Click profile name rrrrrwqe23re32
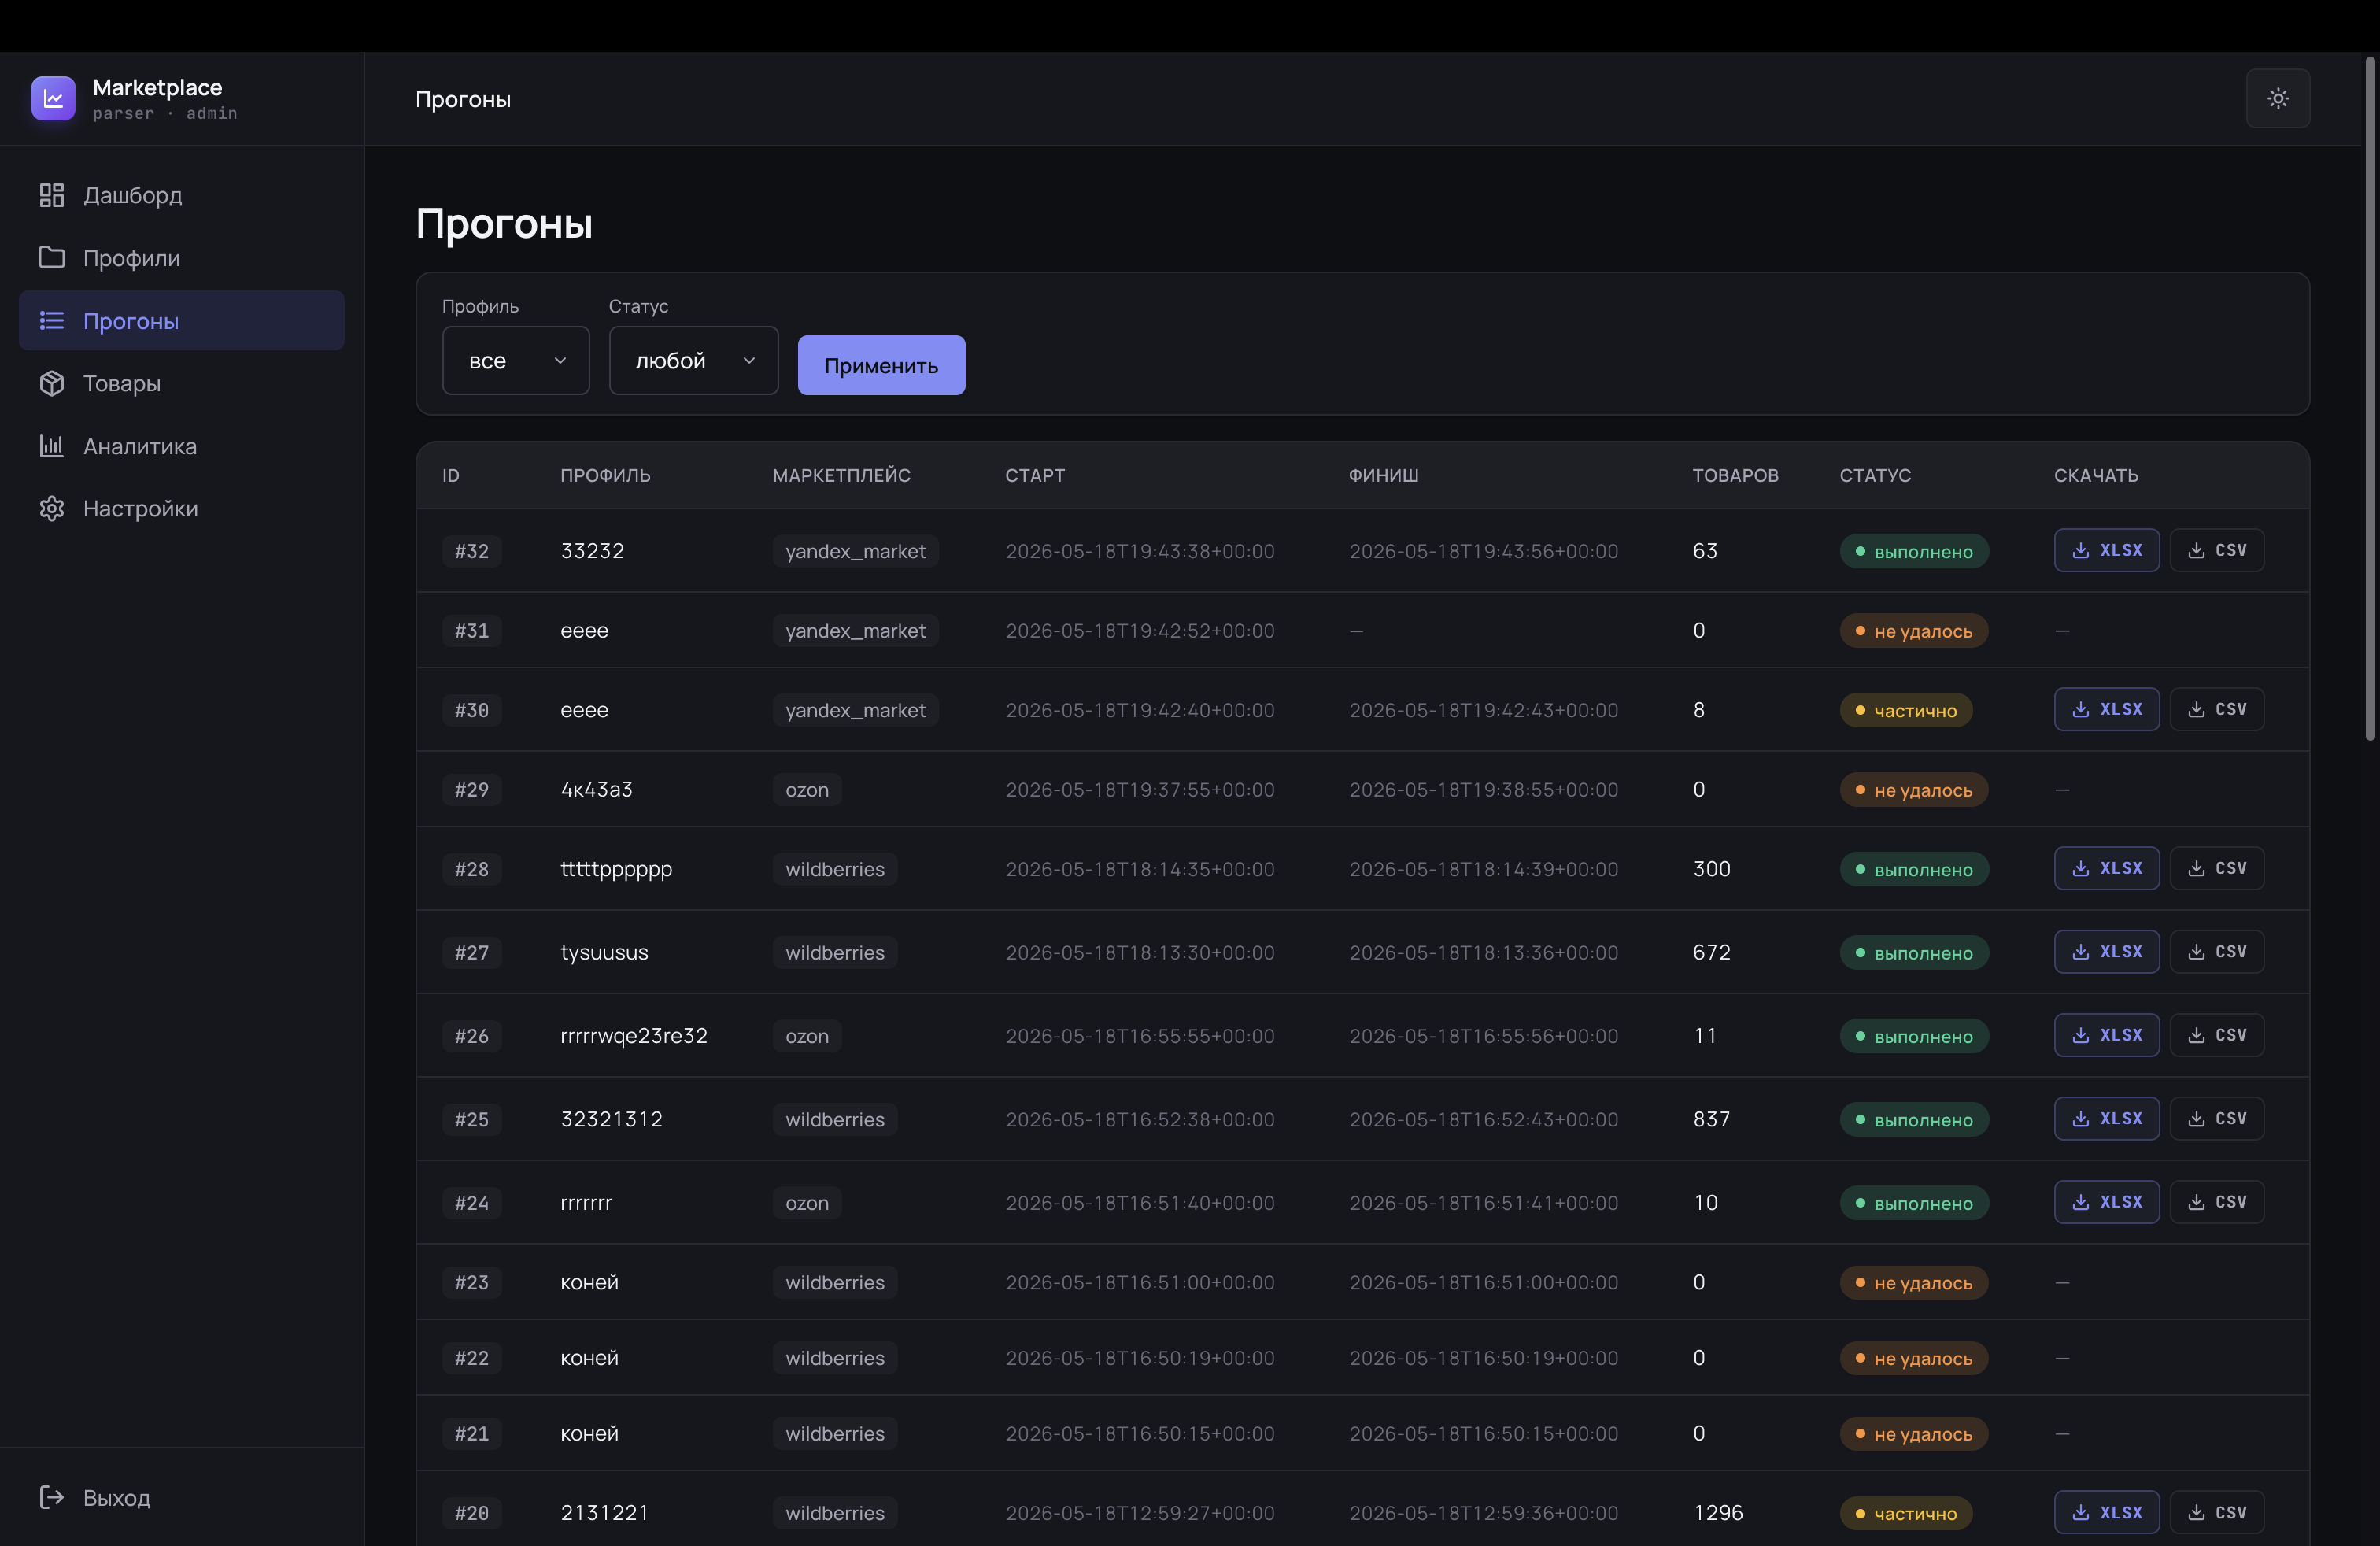 click(x=634, y=1036)
